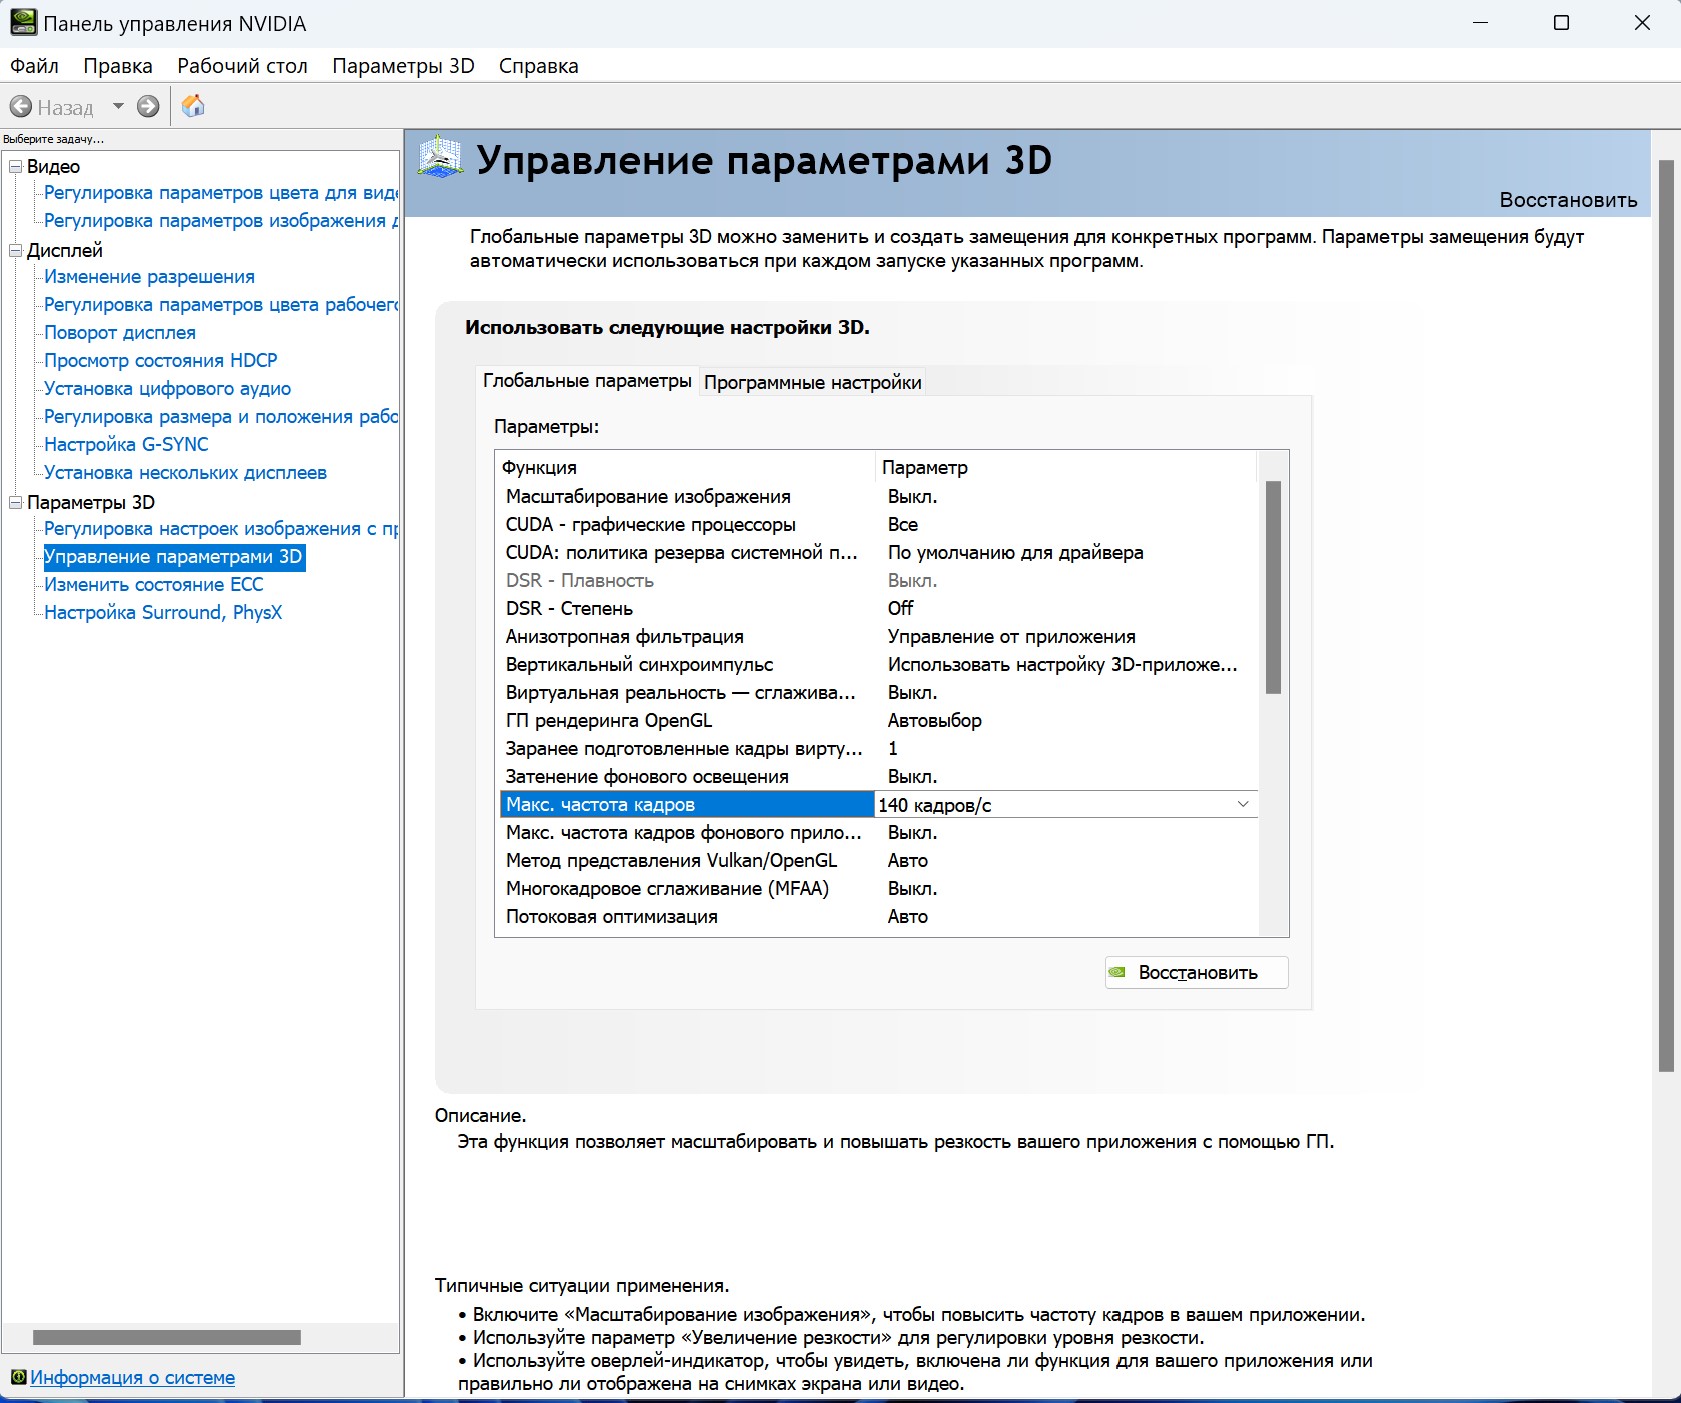The height and width of the screenshot is (1403, 1681).
Task: Click NVIDIA logo in title bar
Action: [x=23, y=22]
